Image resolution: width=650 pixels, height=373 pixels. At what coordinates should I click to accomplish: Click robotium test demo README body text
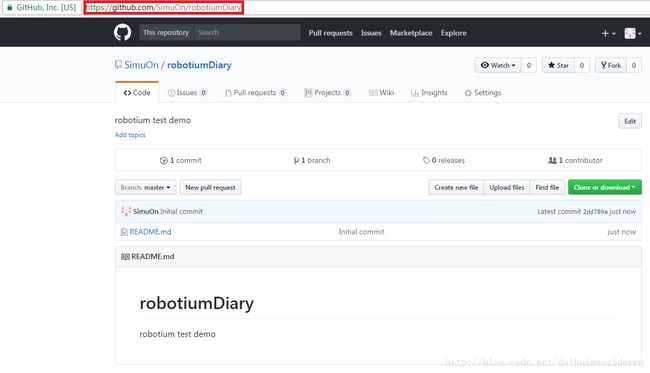177,334
